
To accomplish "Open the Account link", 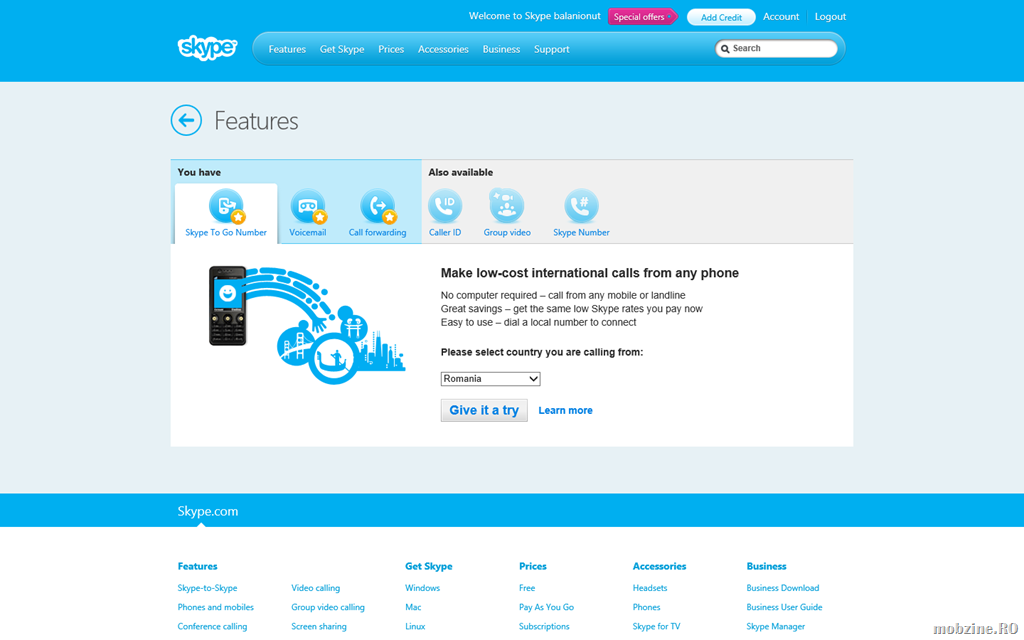I will click(781, 17).
